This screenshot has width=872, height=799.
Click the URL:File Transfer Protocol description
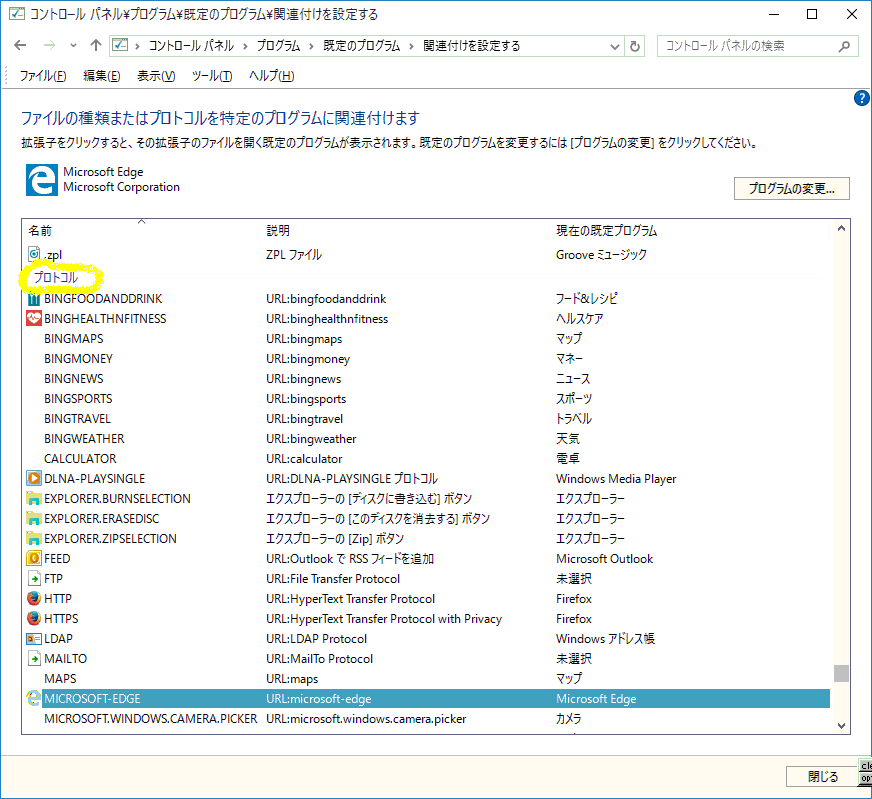tap(333, 579)
